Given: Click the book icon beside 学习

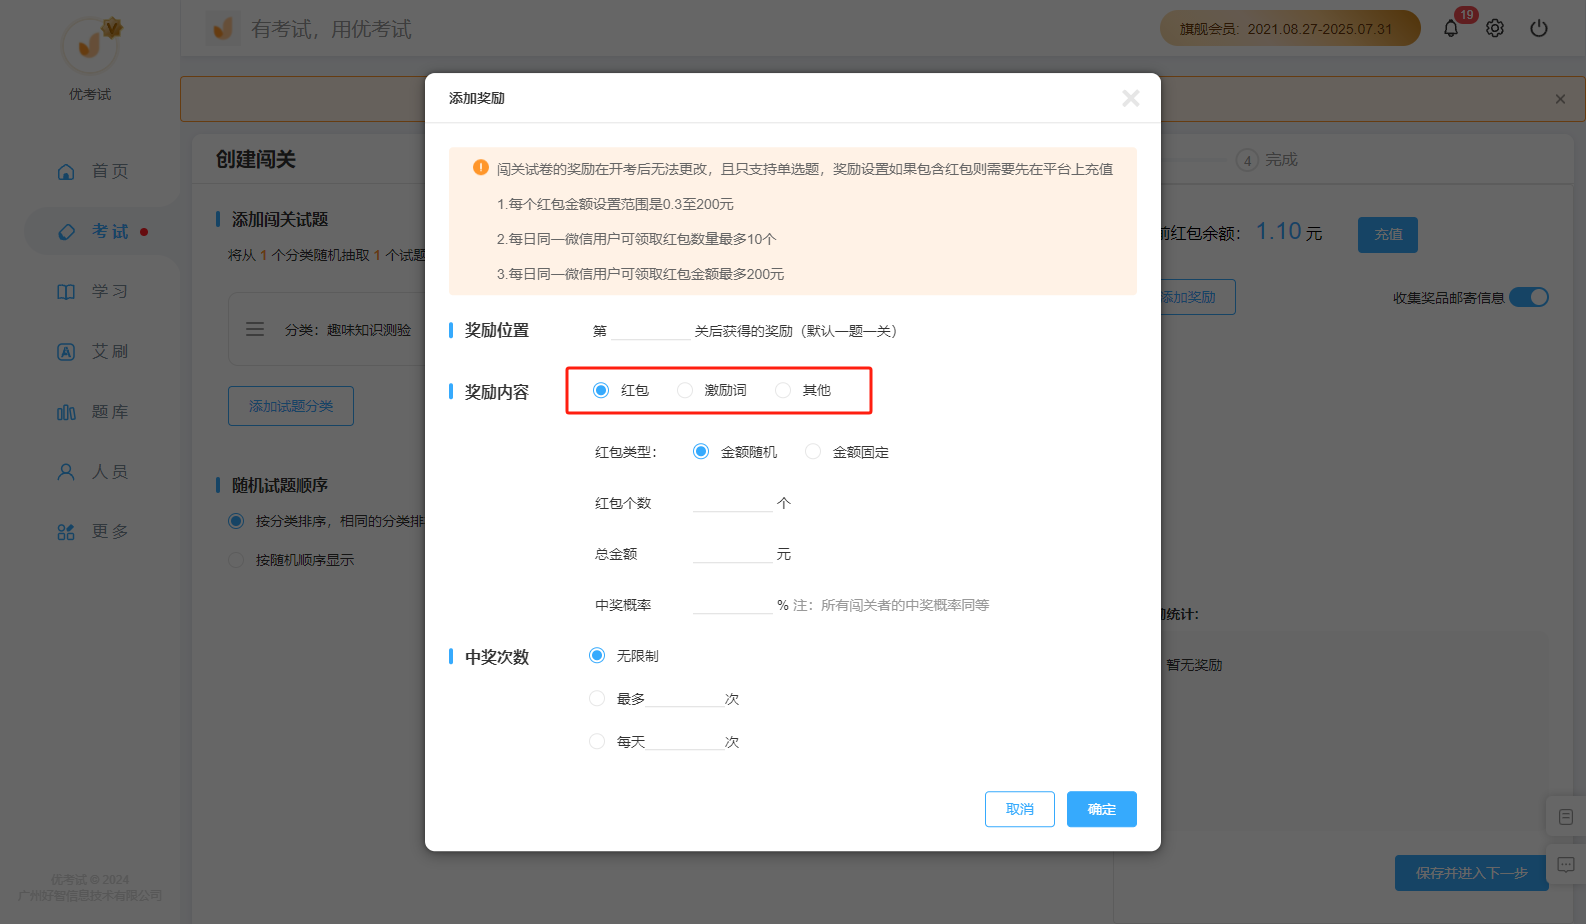Looking at the screenshot, I should pos(66,292).
